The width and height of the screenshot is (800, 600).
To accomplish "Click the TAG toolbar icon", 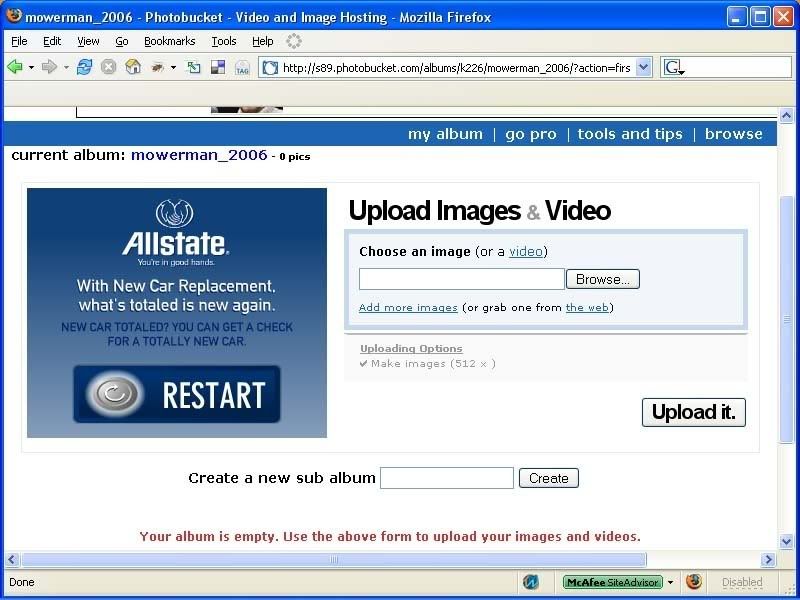I will click(242, 67).
